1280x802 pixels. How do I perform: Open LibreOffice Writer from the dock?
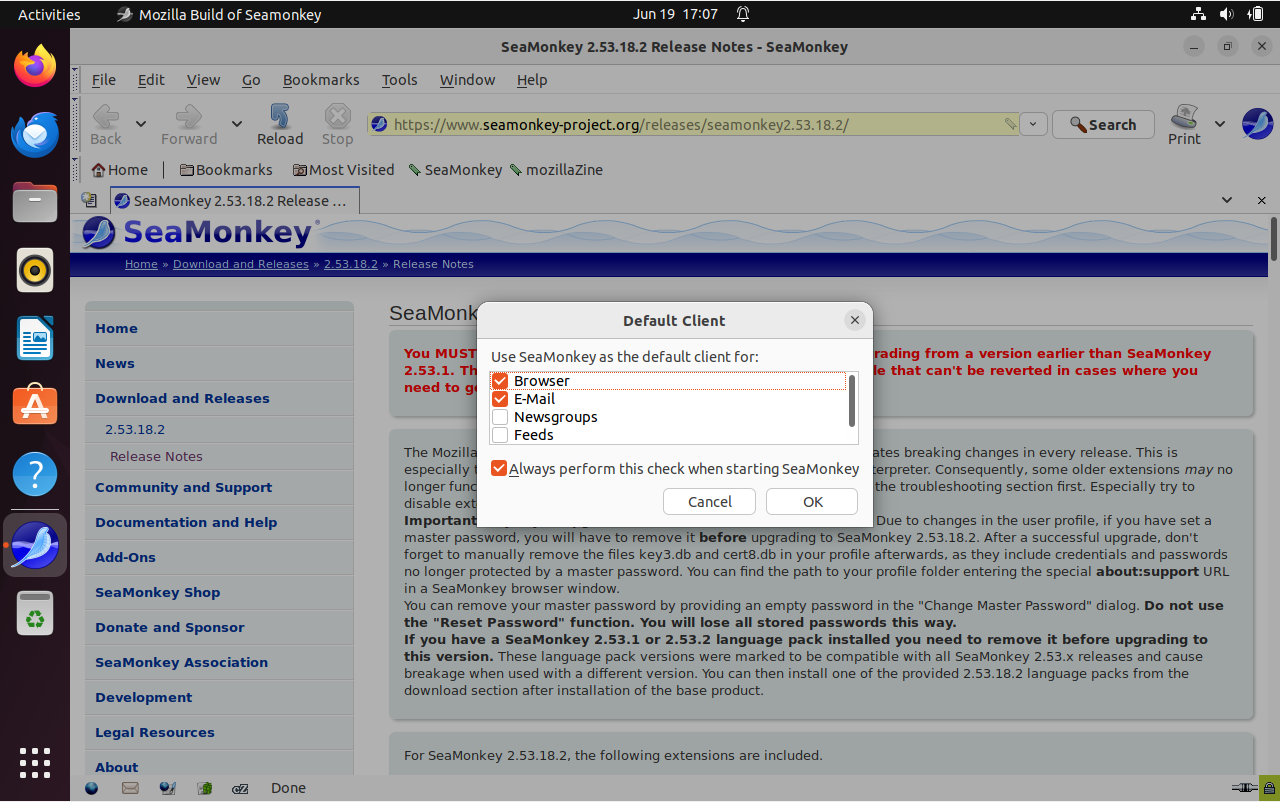pos(35,338)
